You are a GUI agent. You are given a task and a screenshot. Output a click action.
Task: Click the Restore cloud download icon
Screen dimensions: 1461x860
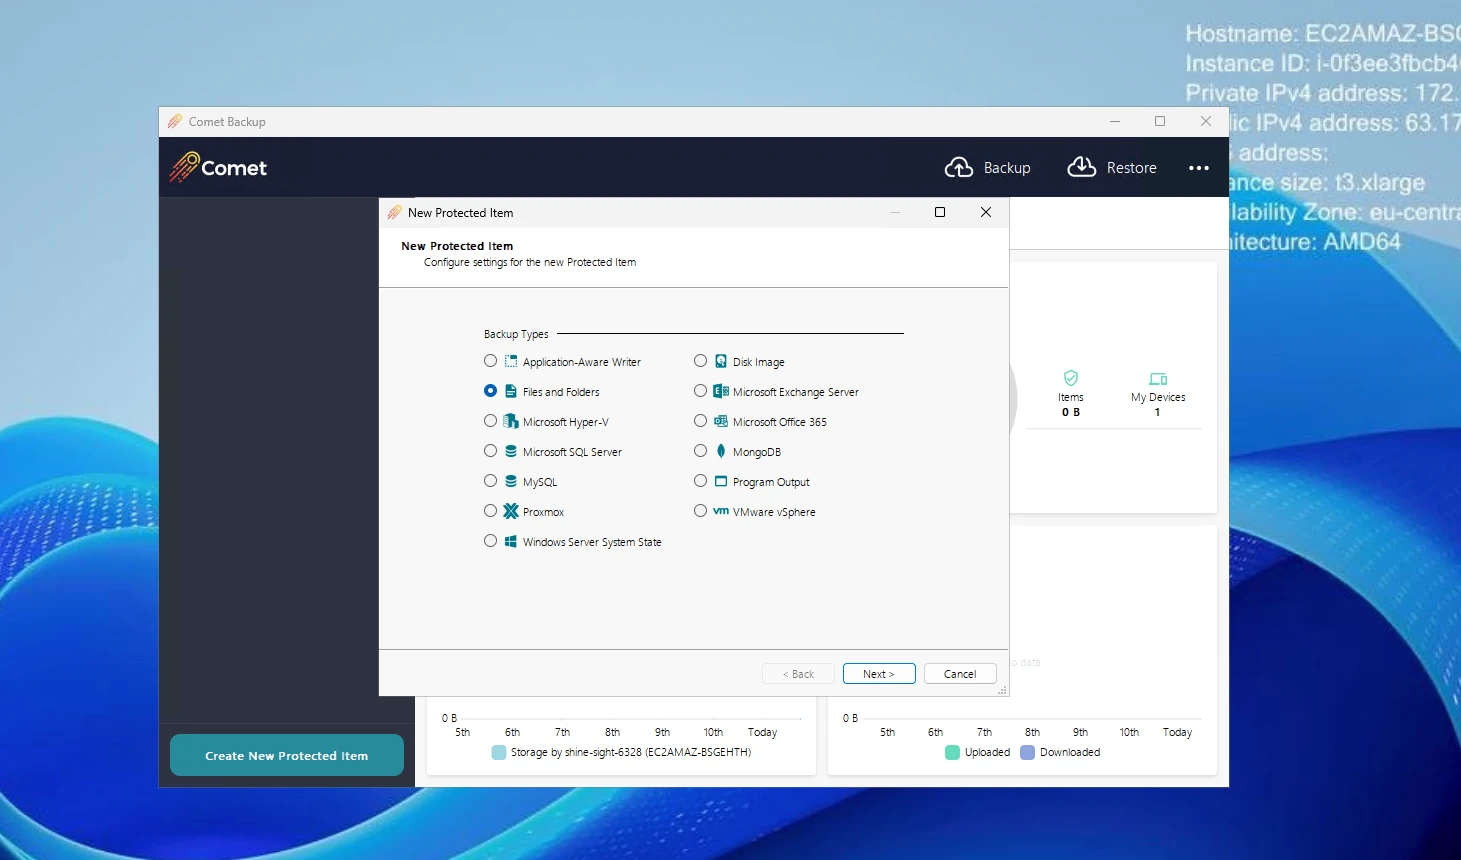(x=1082, y=167)
